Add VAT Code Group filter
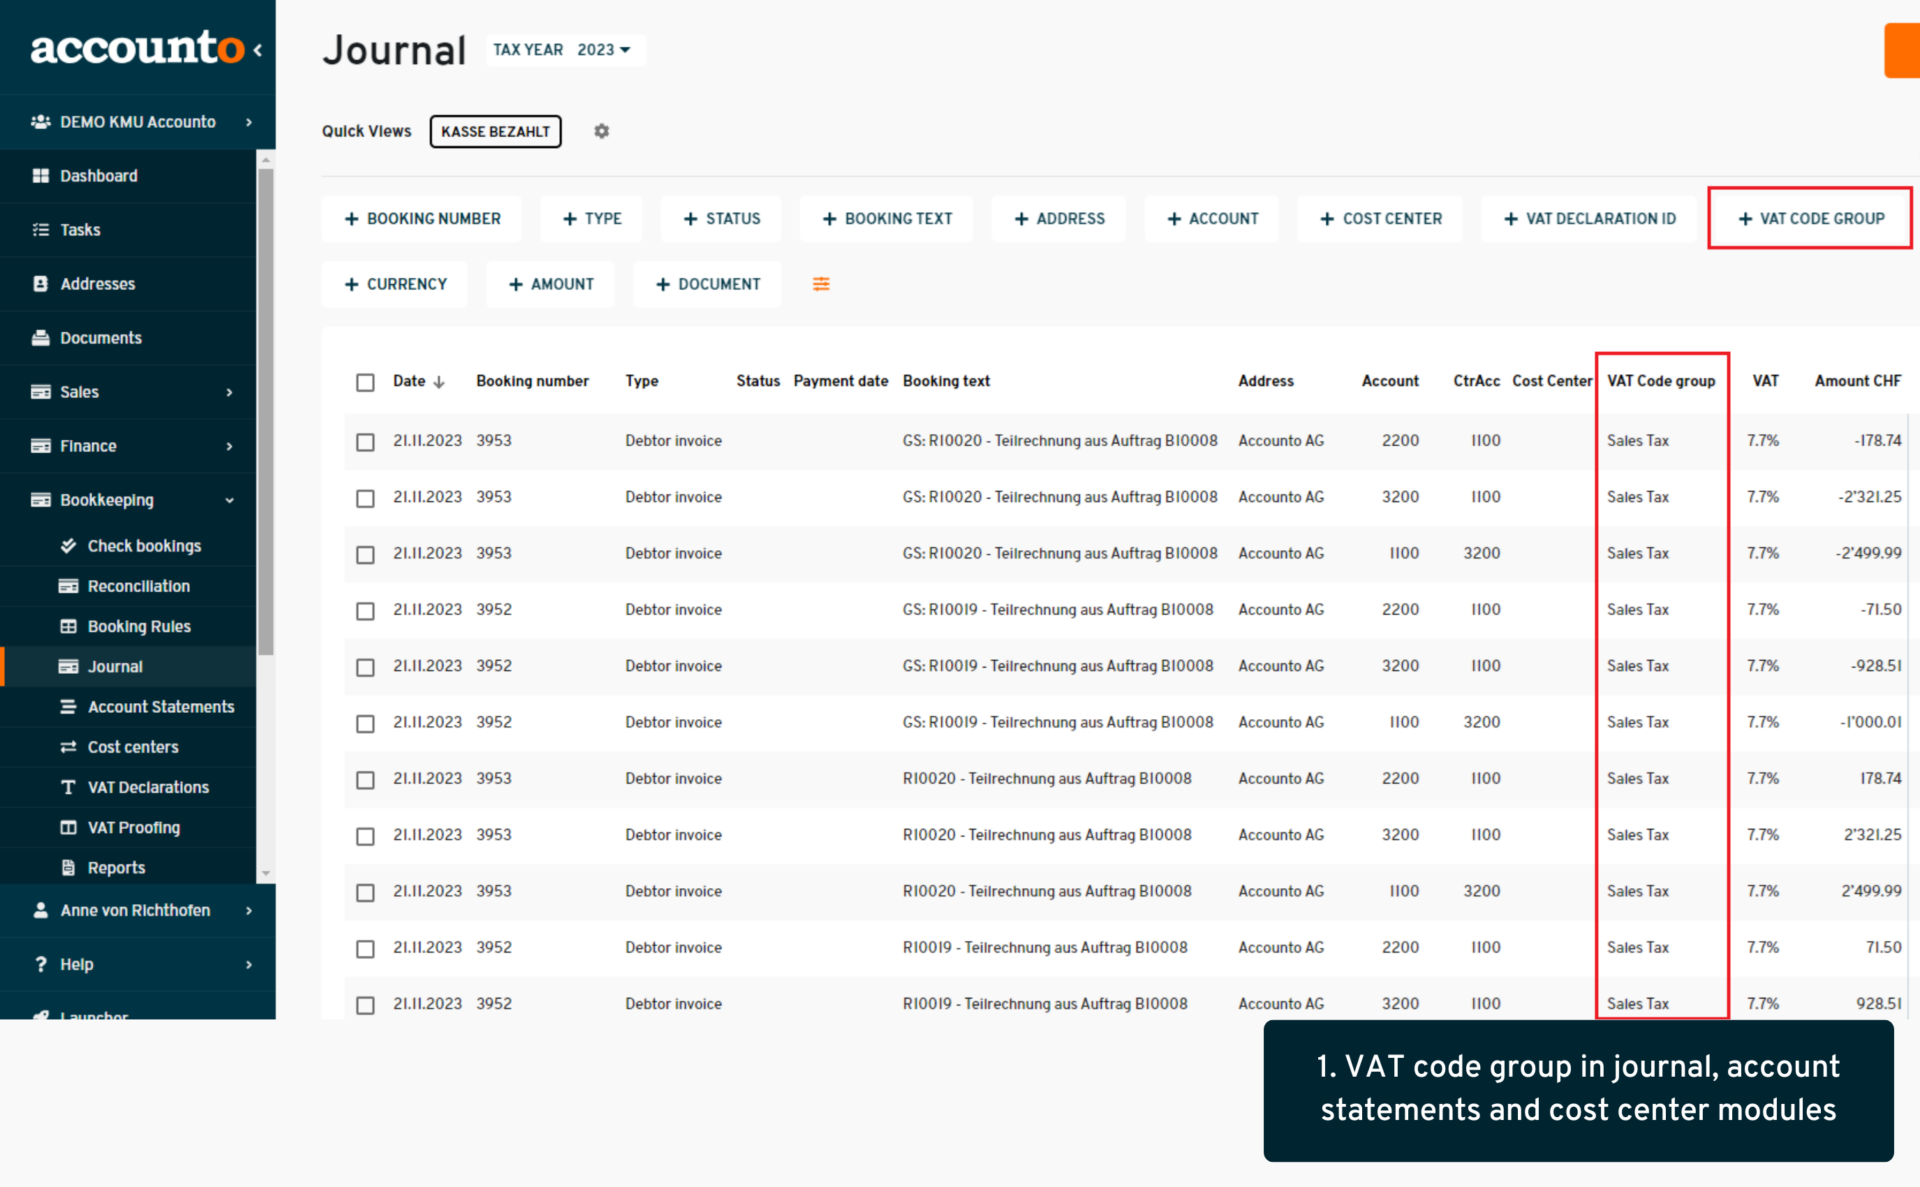 (1810, 218)
